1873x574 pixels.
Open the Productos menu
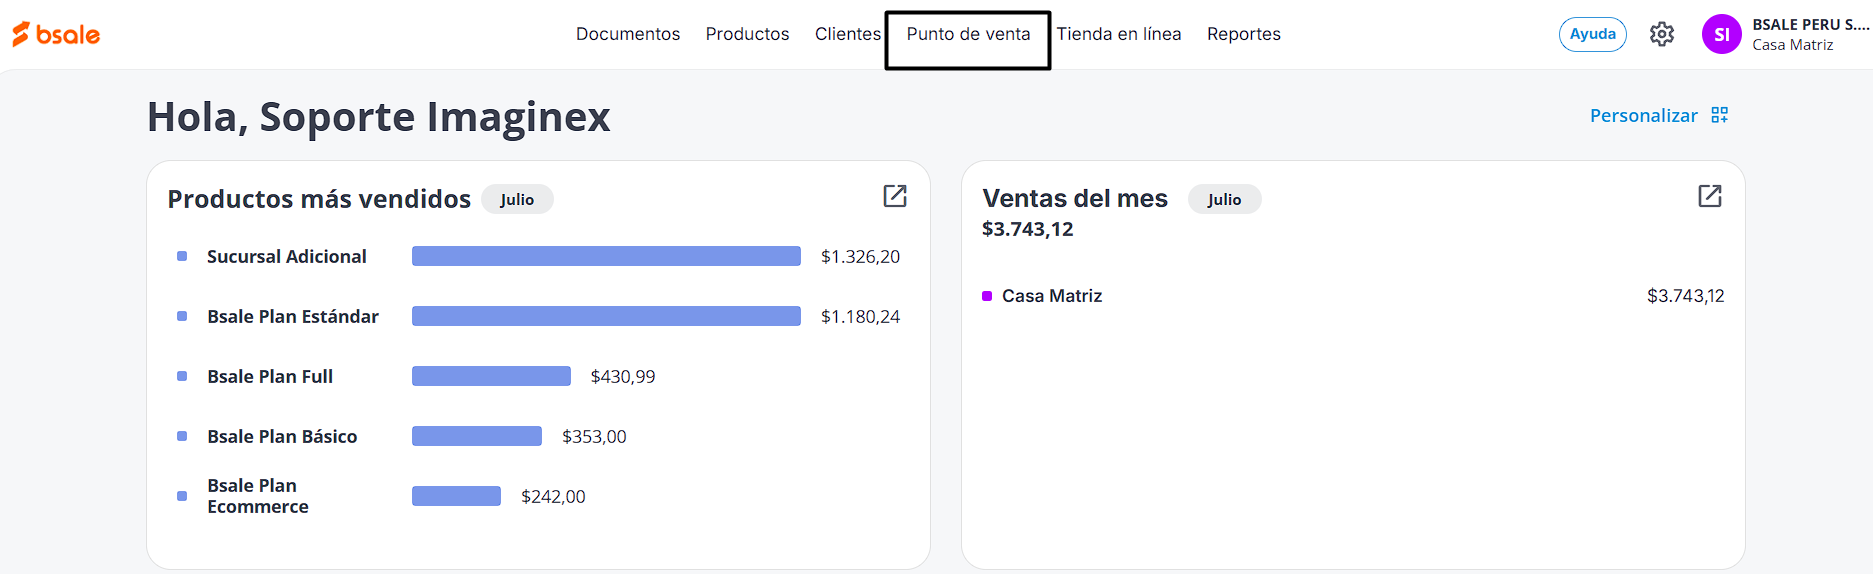click(747, 34)
